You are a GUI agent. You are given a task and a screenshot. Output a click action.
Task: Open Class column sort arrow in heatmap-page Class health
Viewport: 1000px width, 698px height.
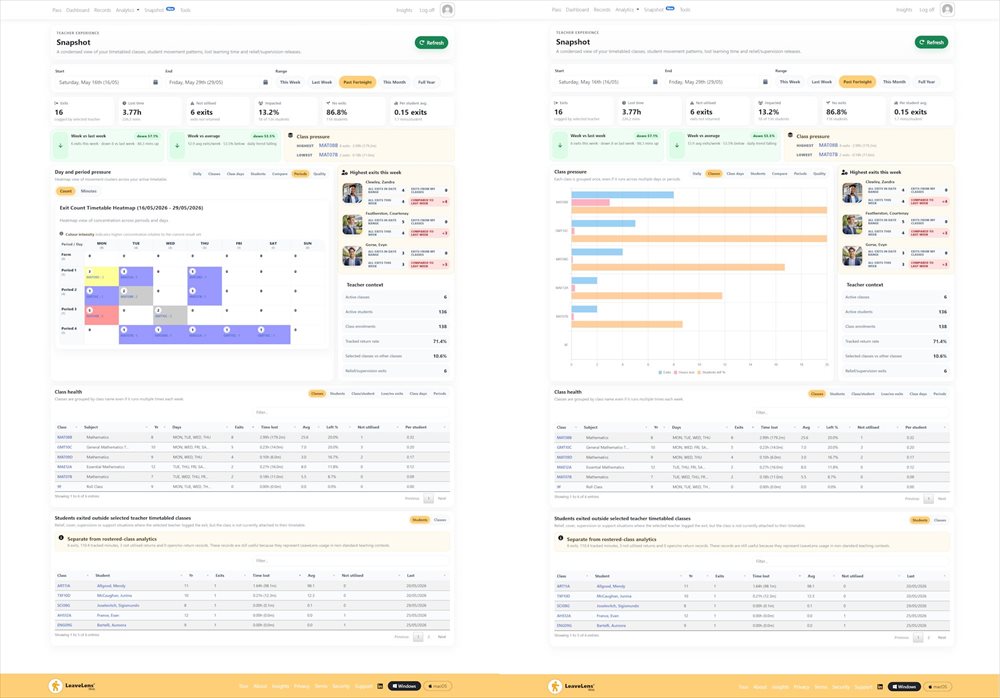[x=78, y=427]
